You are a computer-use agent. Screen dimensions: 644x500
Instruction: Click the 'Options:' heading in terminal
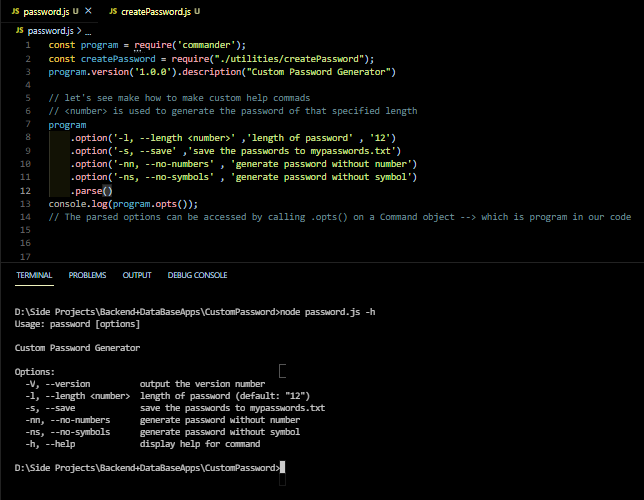click(34, 372)
